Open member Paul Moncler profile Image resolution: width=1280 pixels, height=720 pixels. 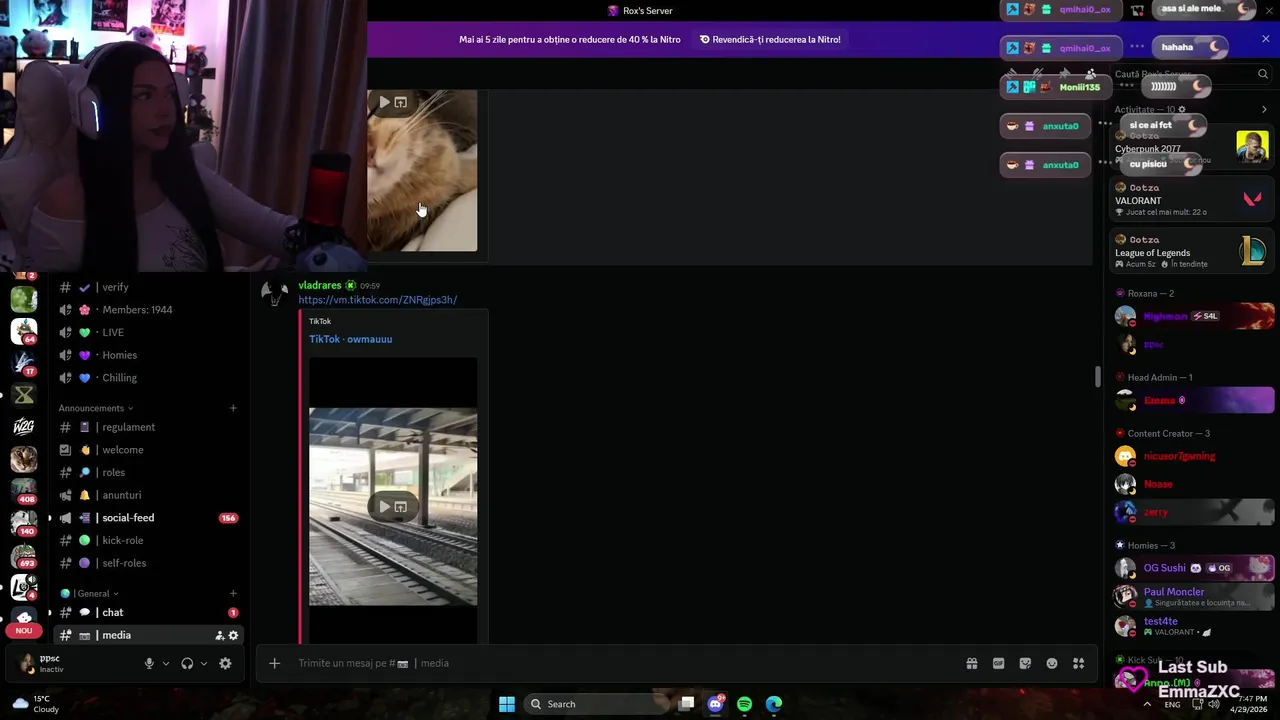click(x=1192, y=597)
